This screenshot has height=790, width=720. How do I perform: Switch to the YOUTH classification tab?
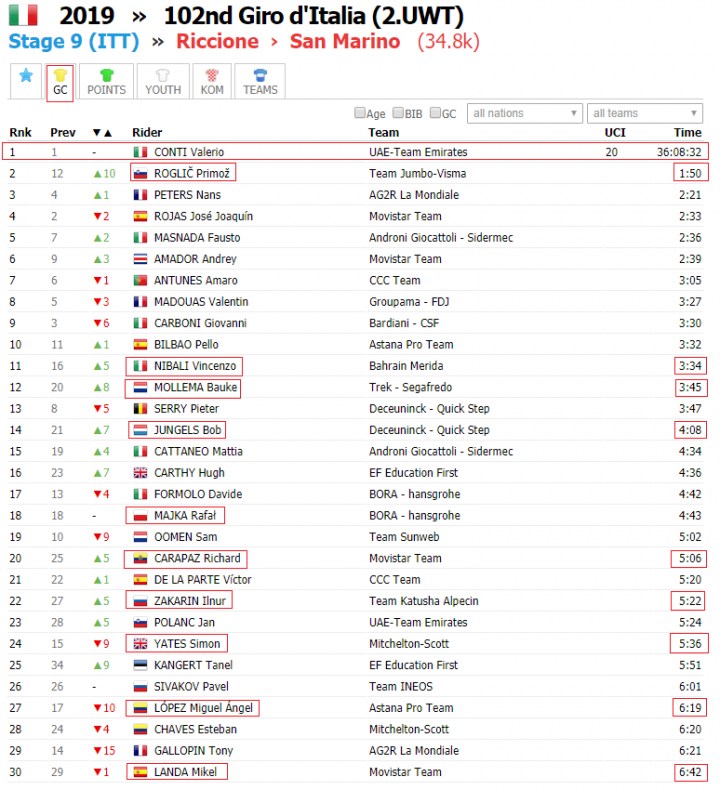163,82
